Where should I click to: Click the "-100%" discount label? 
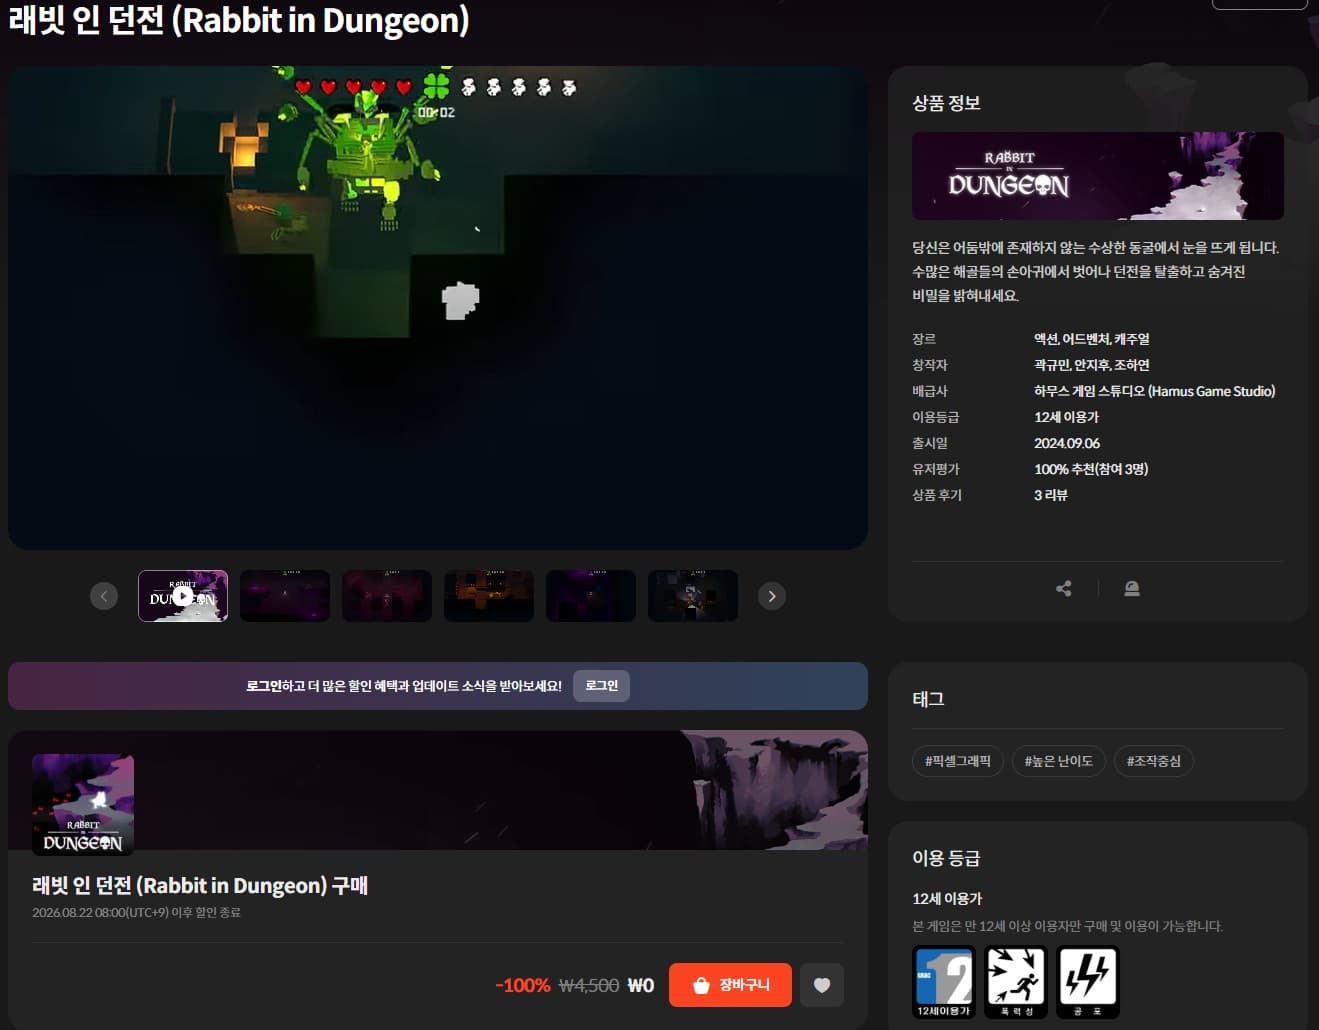(522, 985)
